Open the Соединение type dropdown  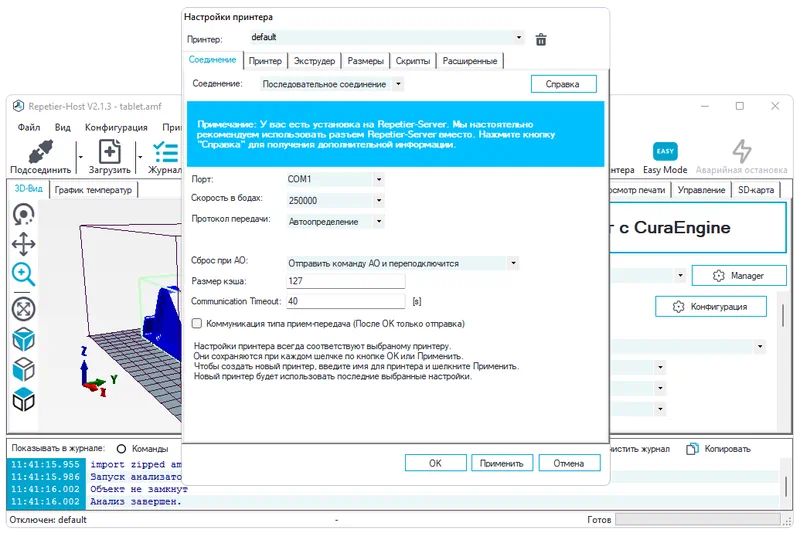point(332,84)
